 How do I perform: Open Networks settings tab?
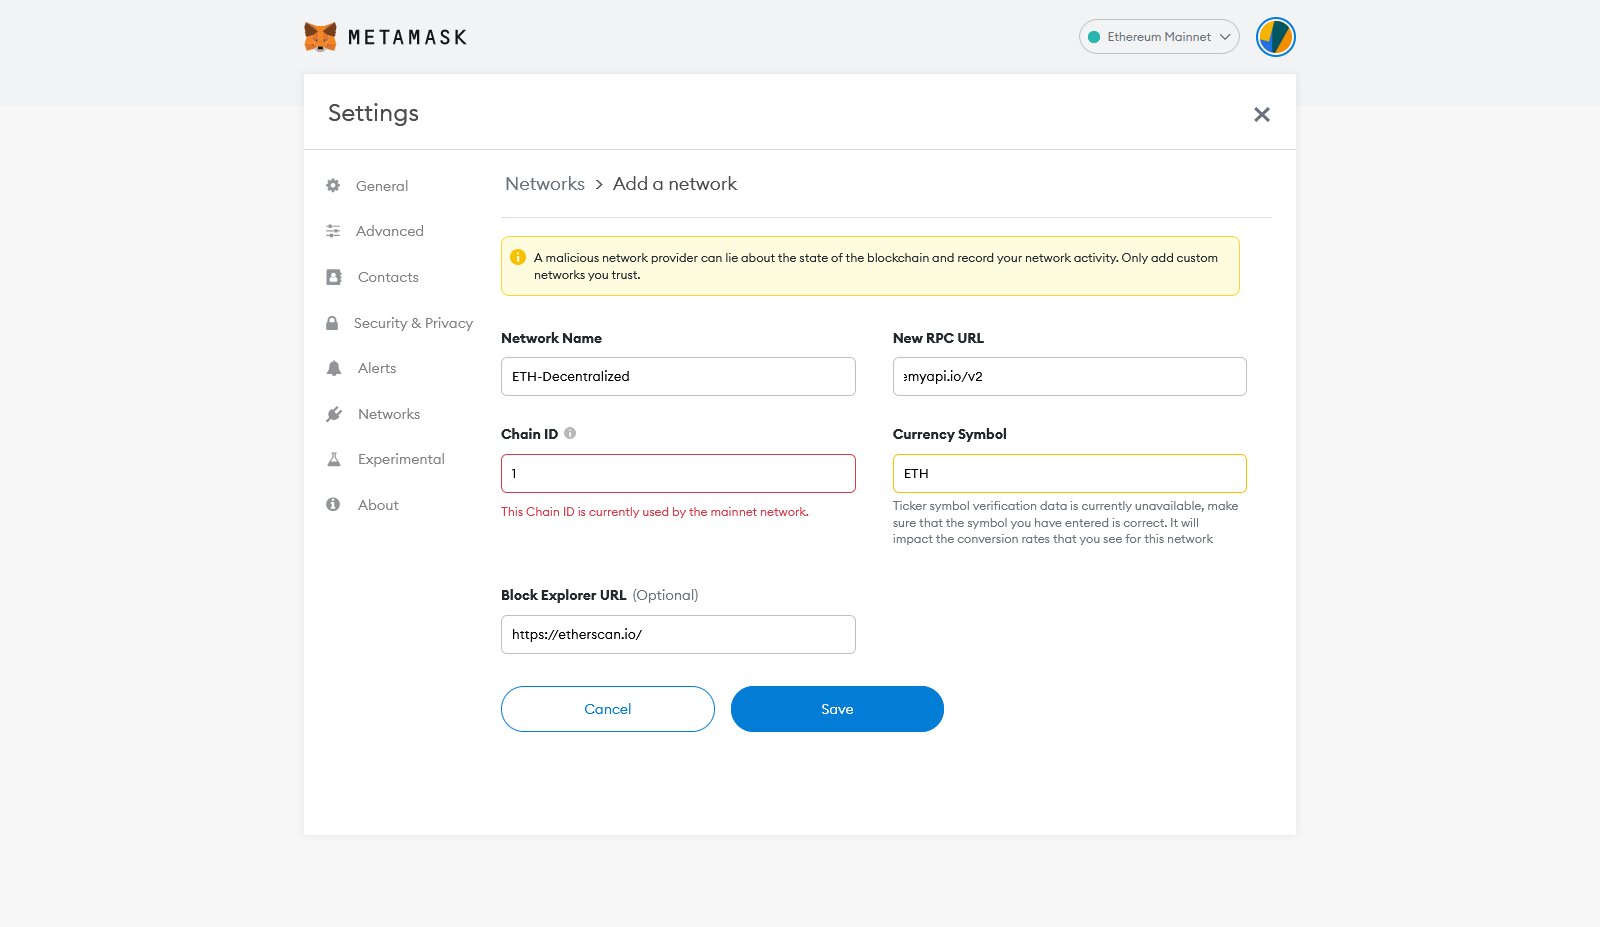tap(389, 414)
